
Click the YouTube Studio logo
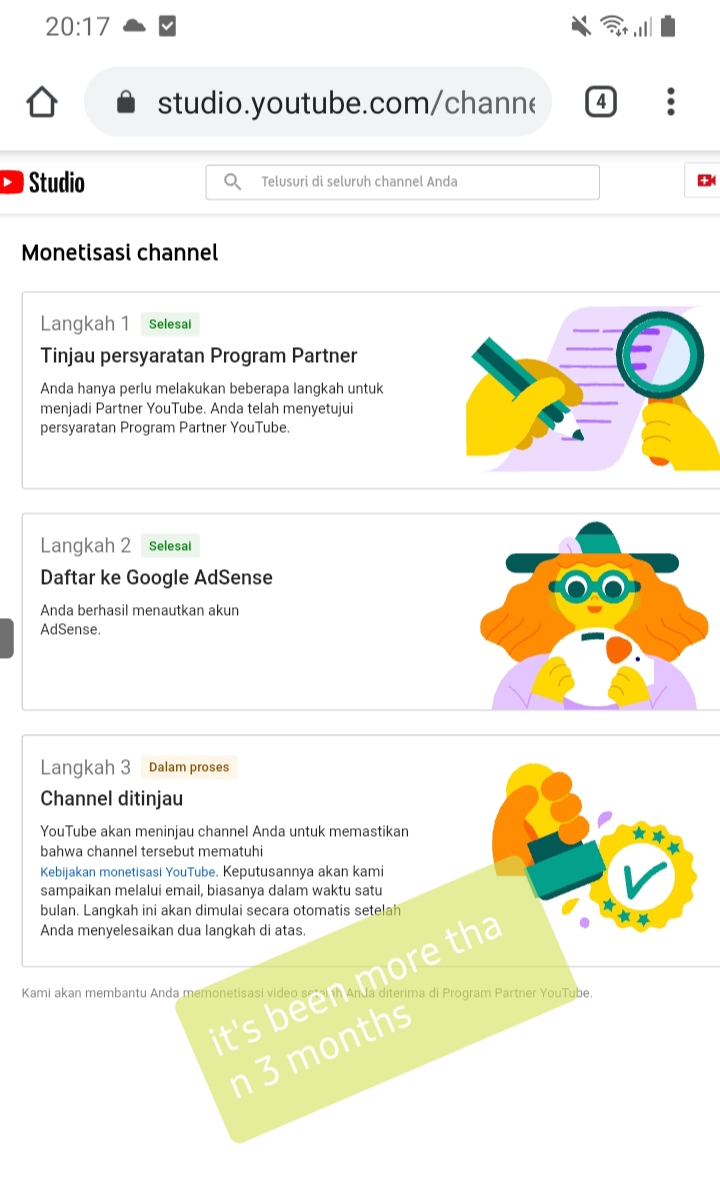coord(43,182)
